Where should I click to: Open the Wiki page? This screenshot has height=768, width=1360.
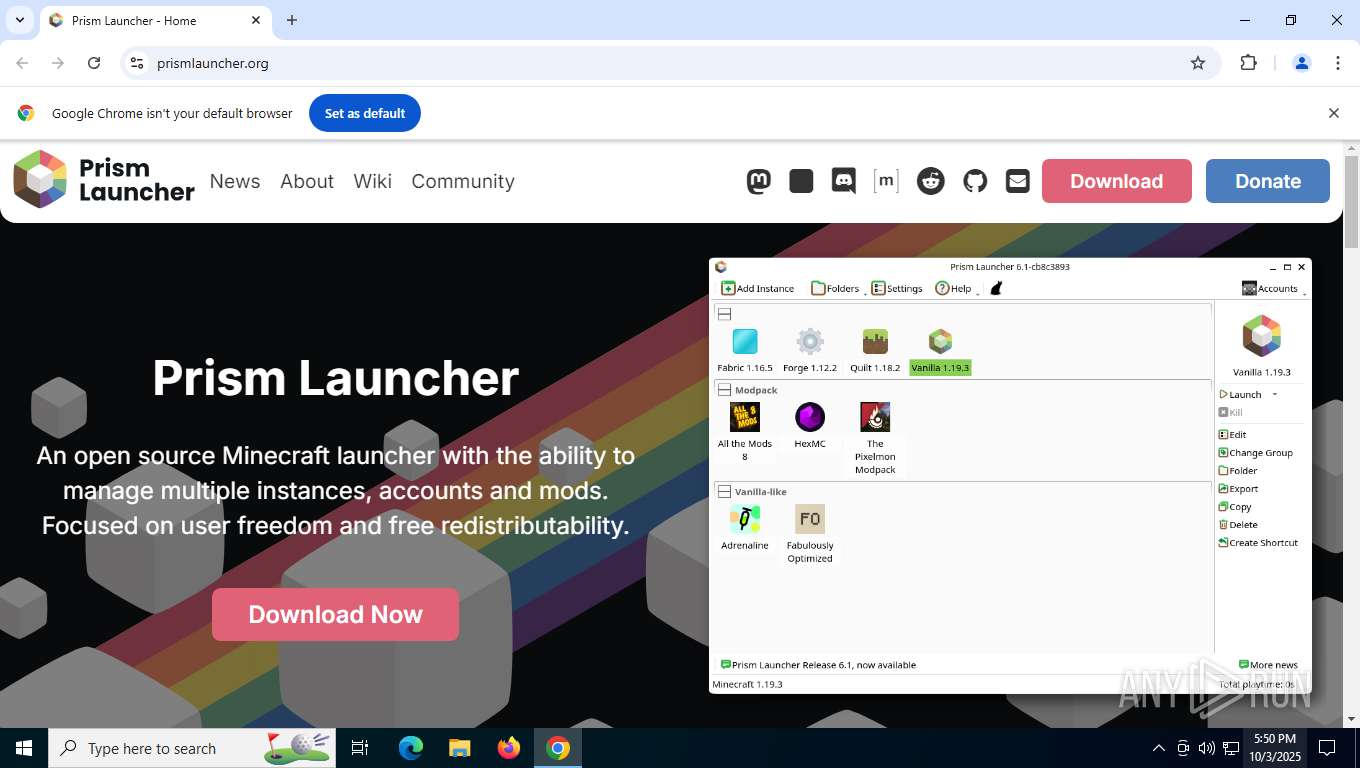(x=373, y=181)
